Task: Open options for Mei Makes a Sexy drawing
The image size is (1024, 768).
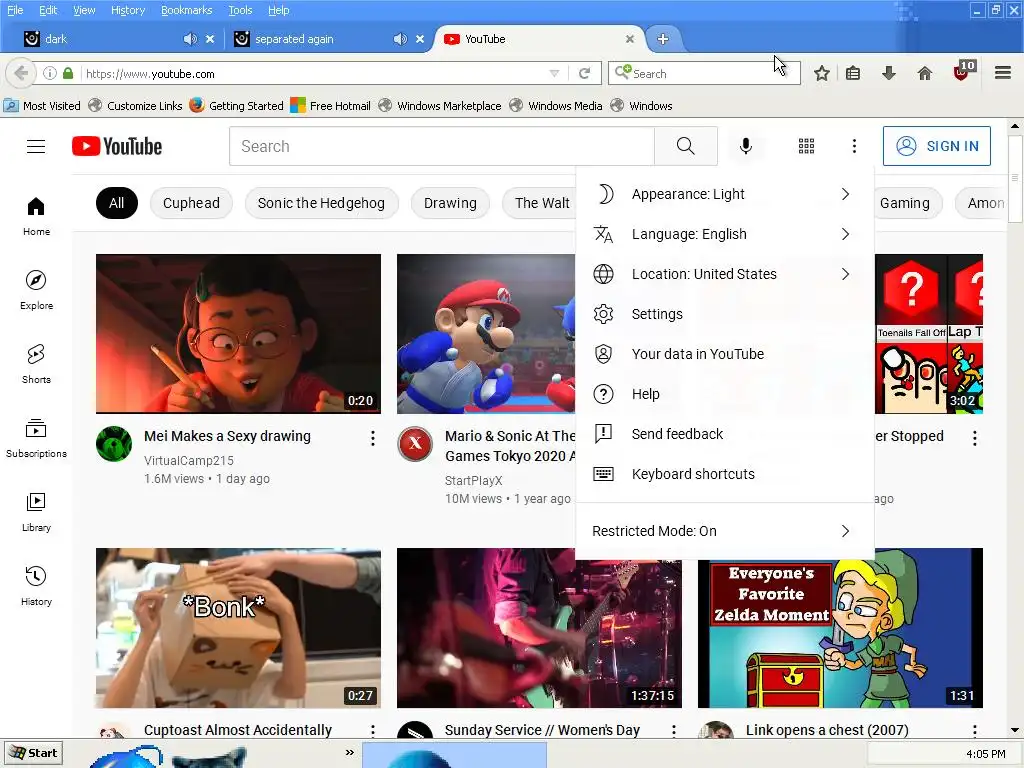Action: (373, 438)
